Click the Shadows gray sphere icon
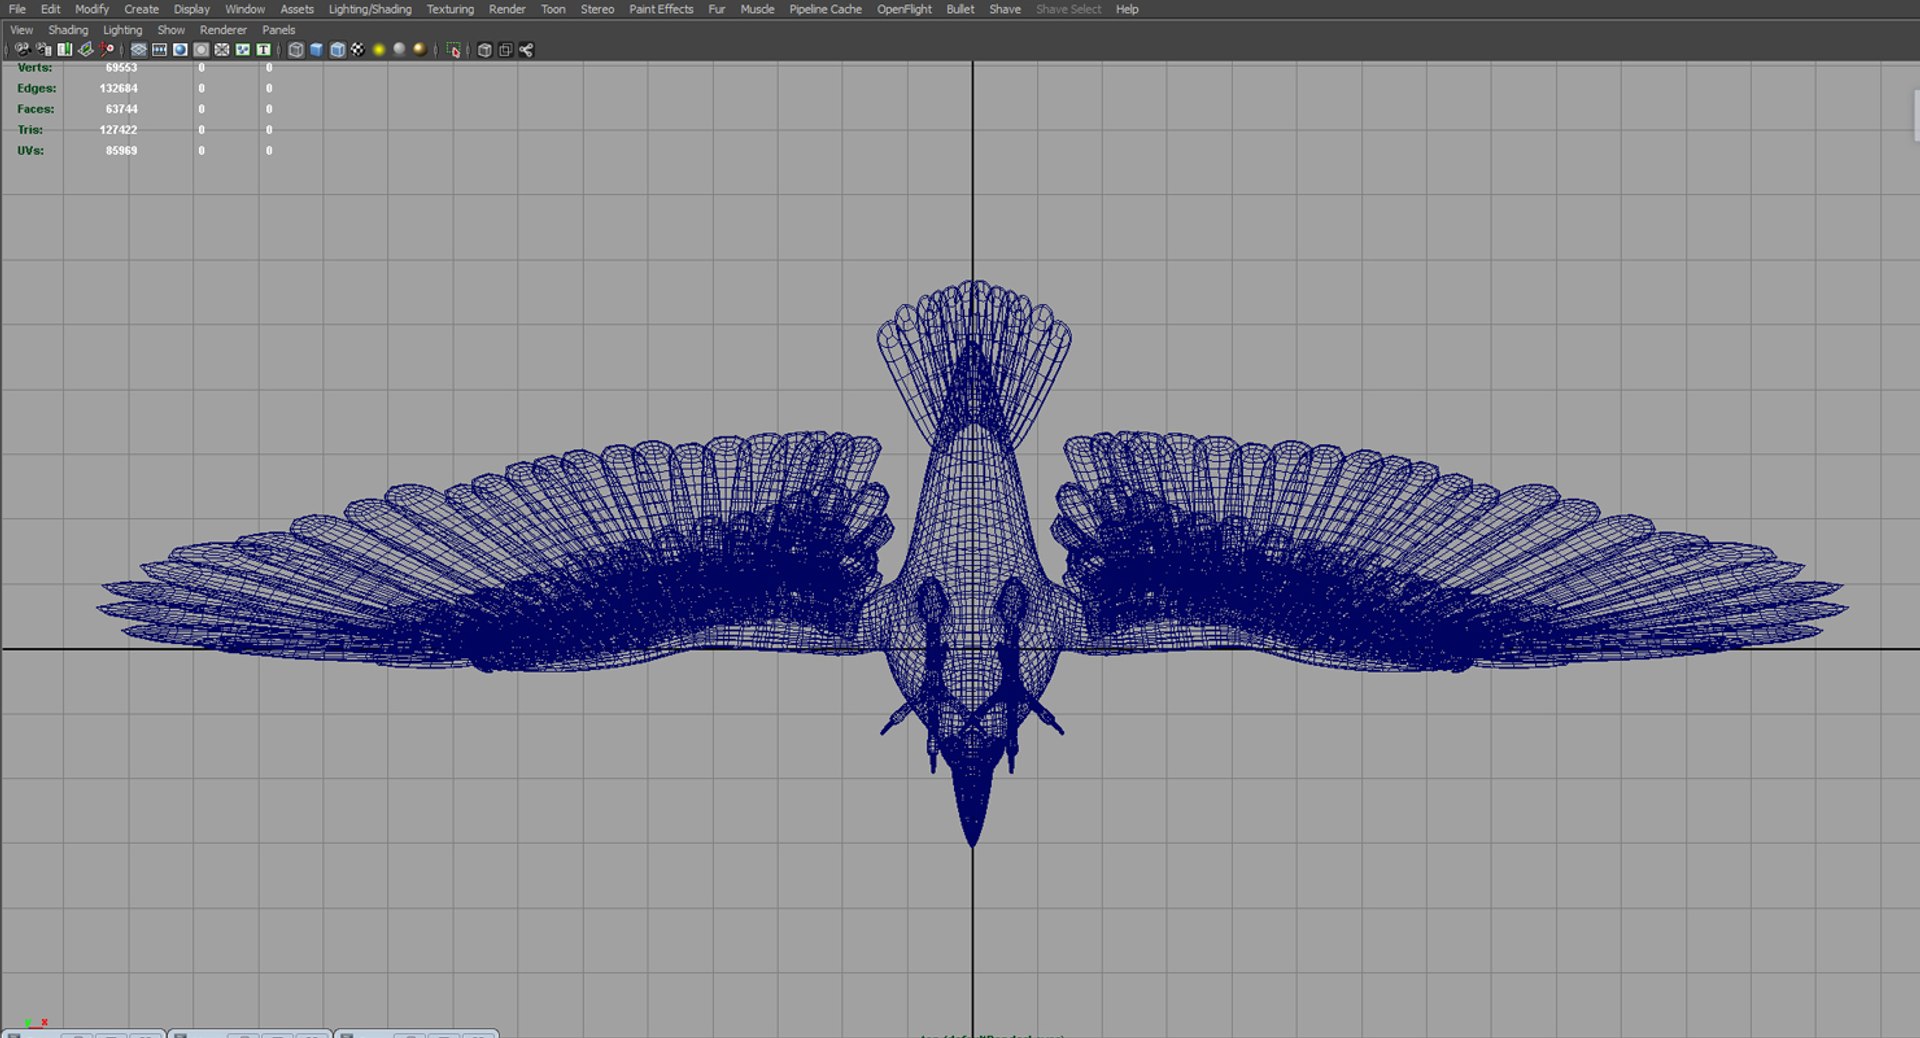Image resolution: width=1920 pixels, height=1038 pixels. [400, 49]
